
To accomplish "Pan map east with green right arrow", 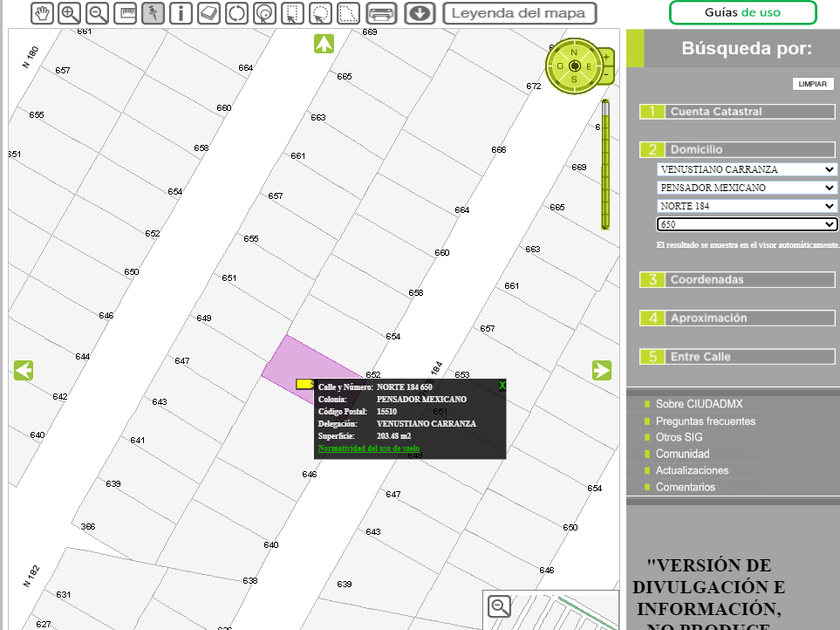I will point(601,370).
